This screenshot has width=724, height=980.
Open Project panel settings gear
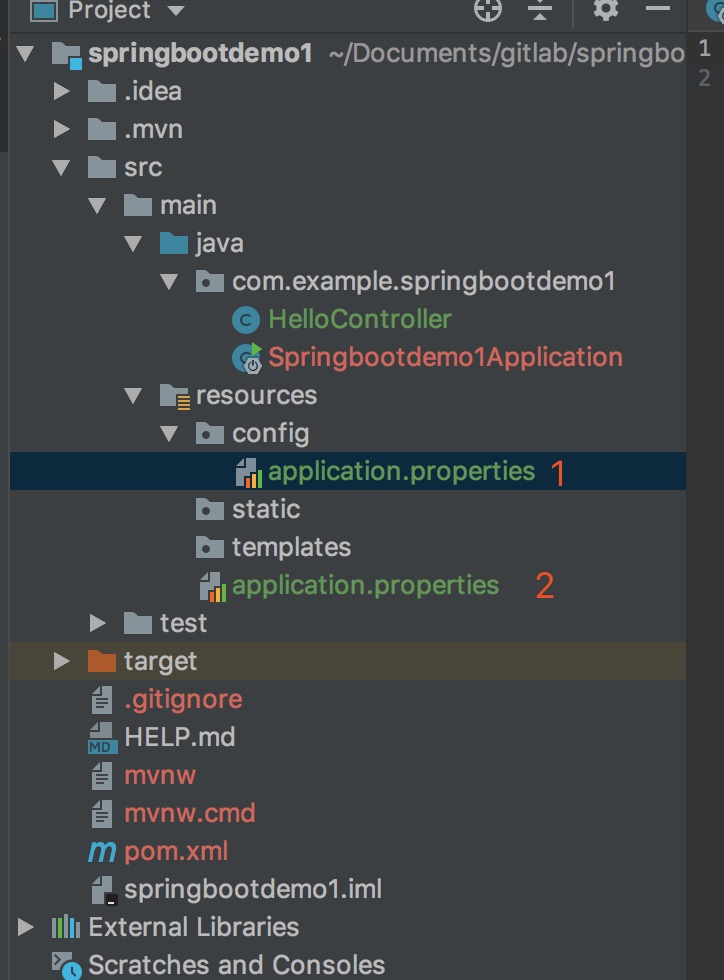click(x=606, y=10)
